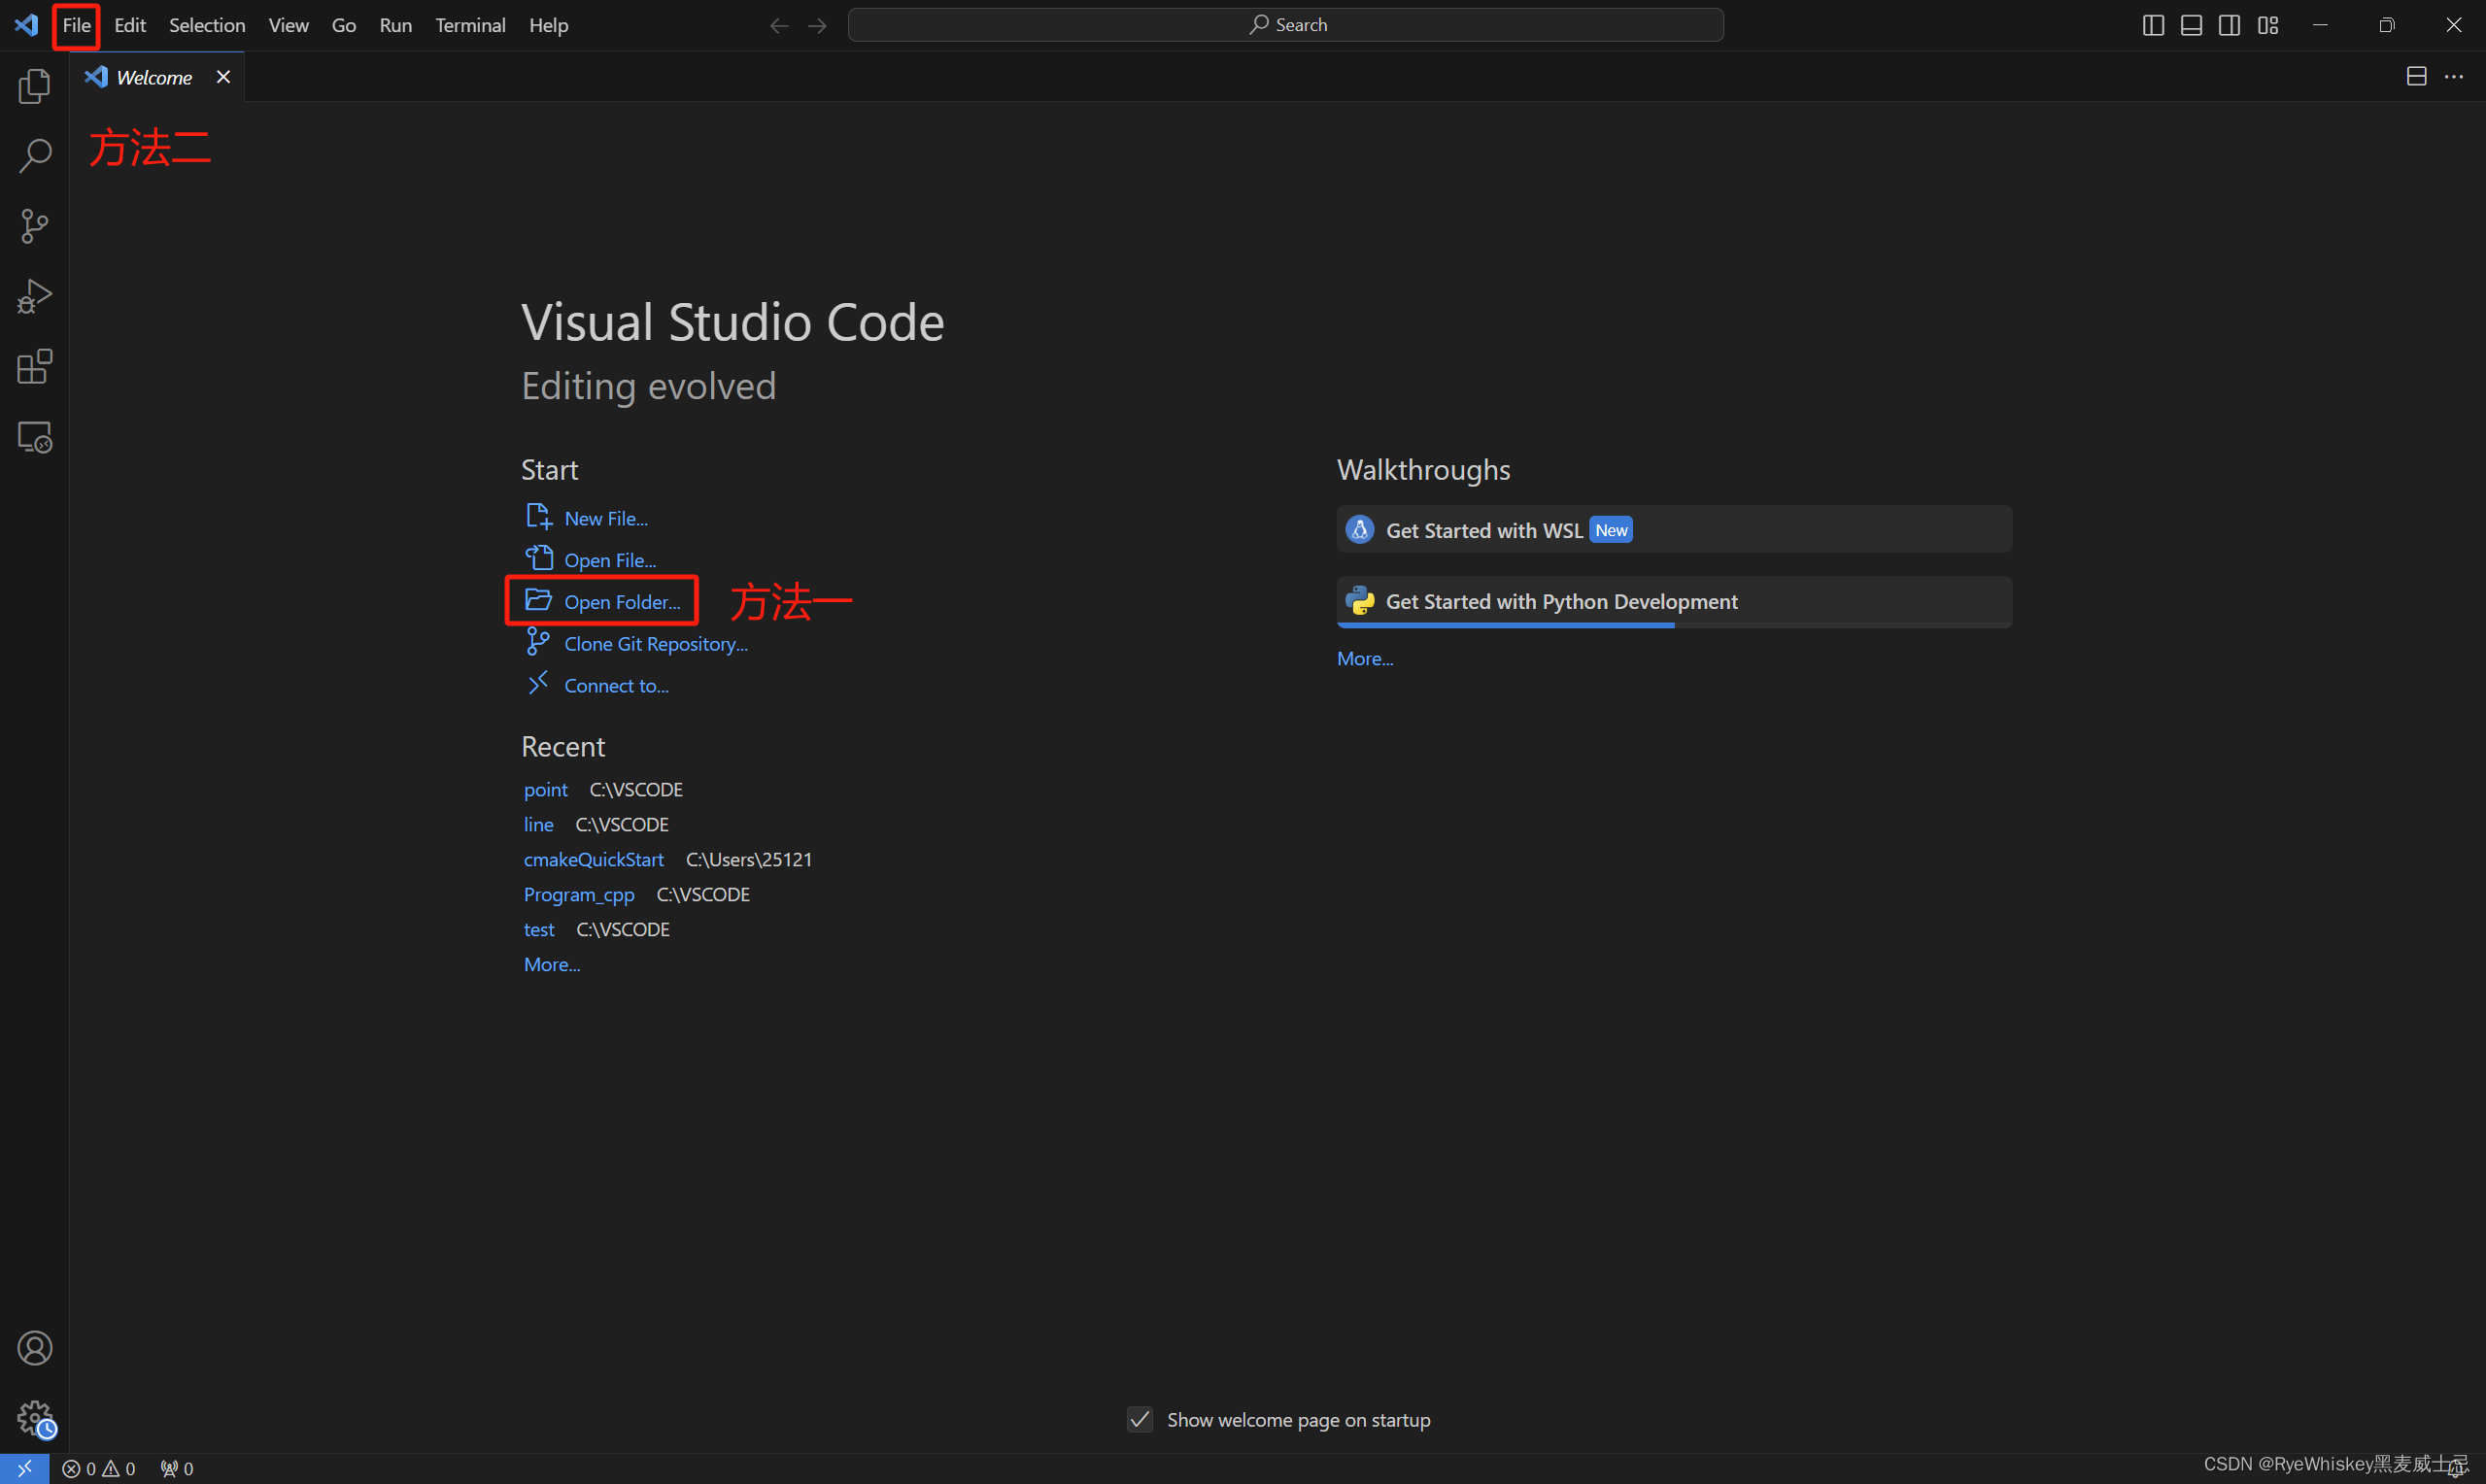Open the Run and Debug view
This screenshot has width=2486, height=1484.
35,296
